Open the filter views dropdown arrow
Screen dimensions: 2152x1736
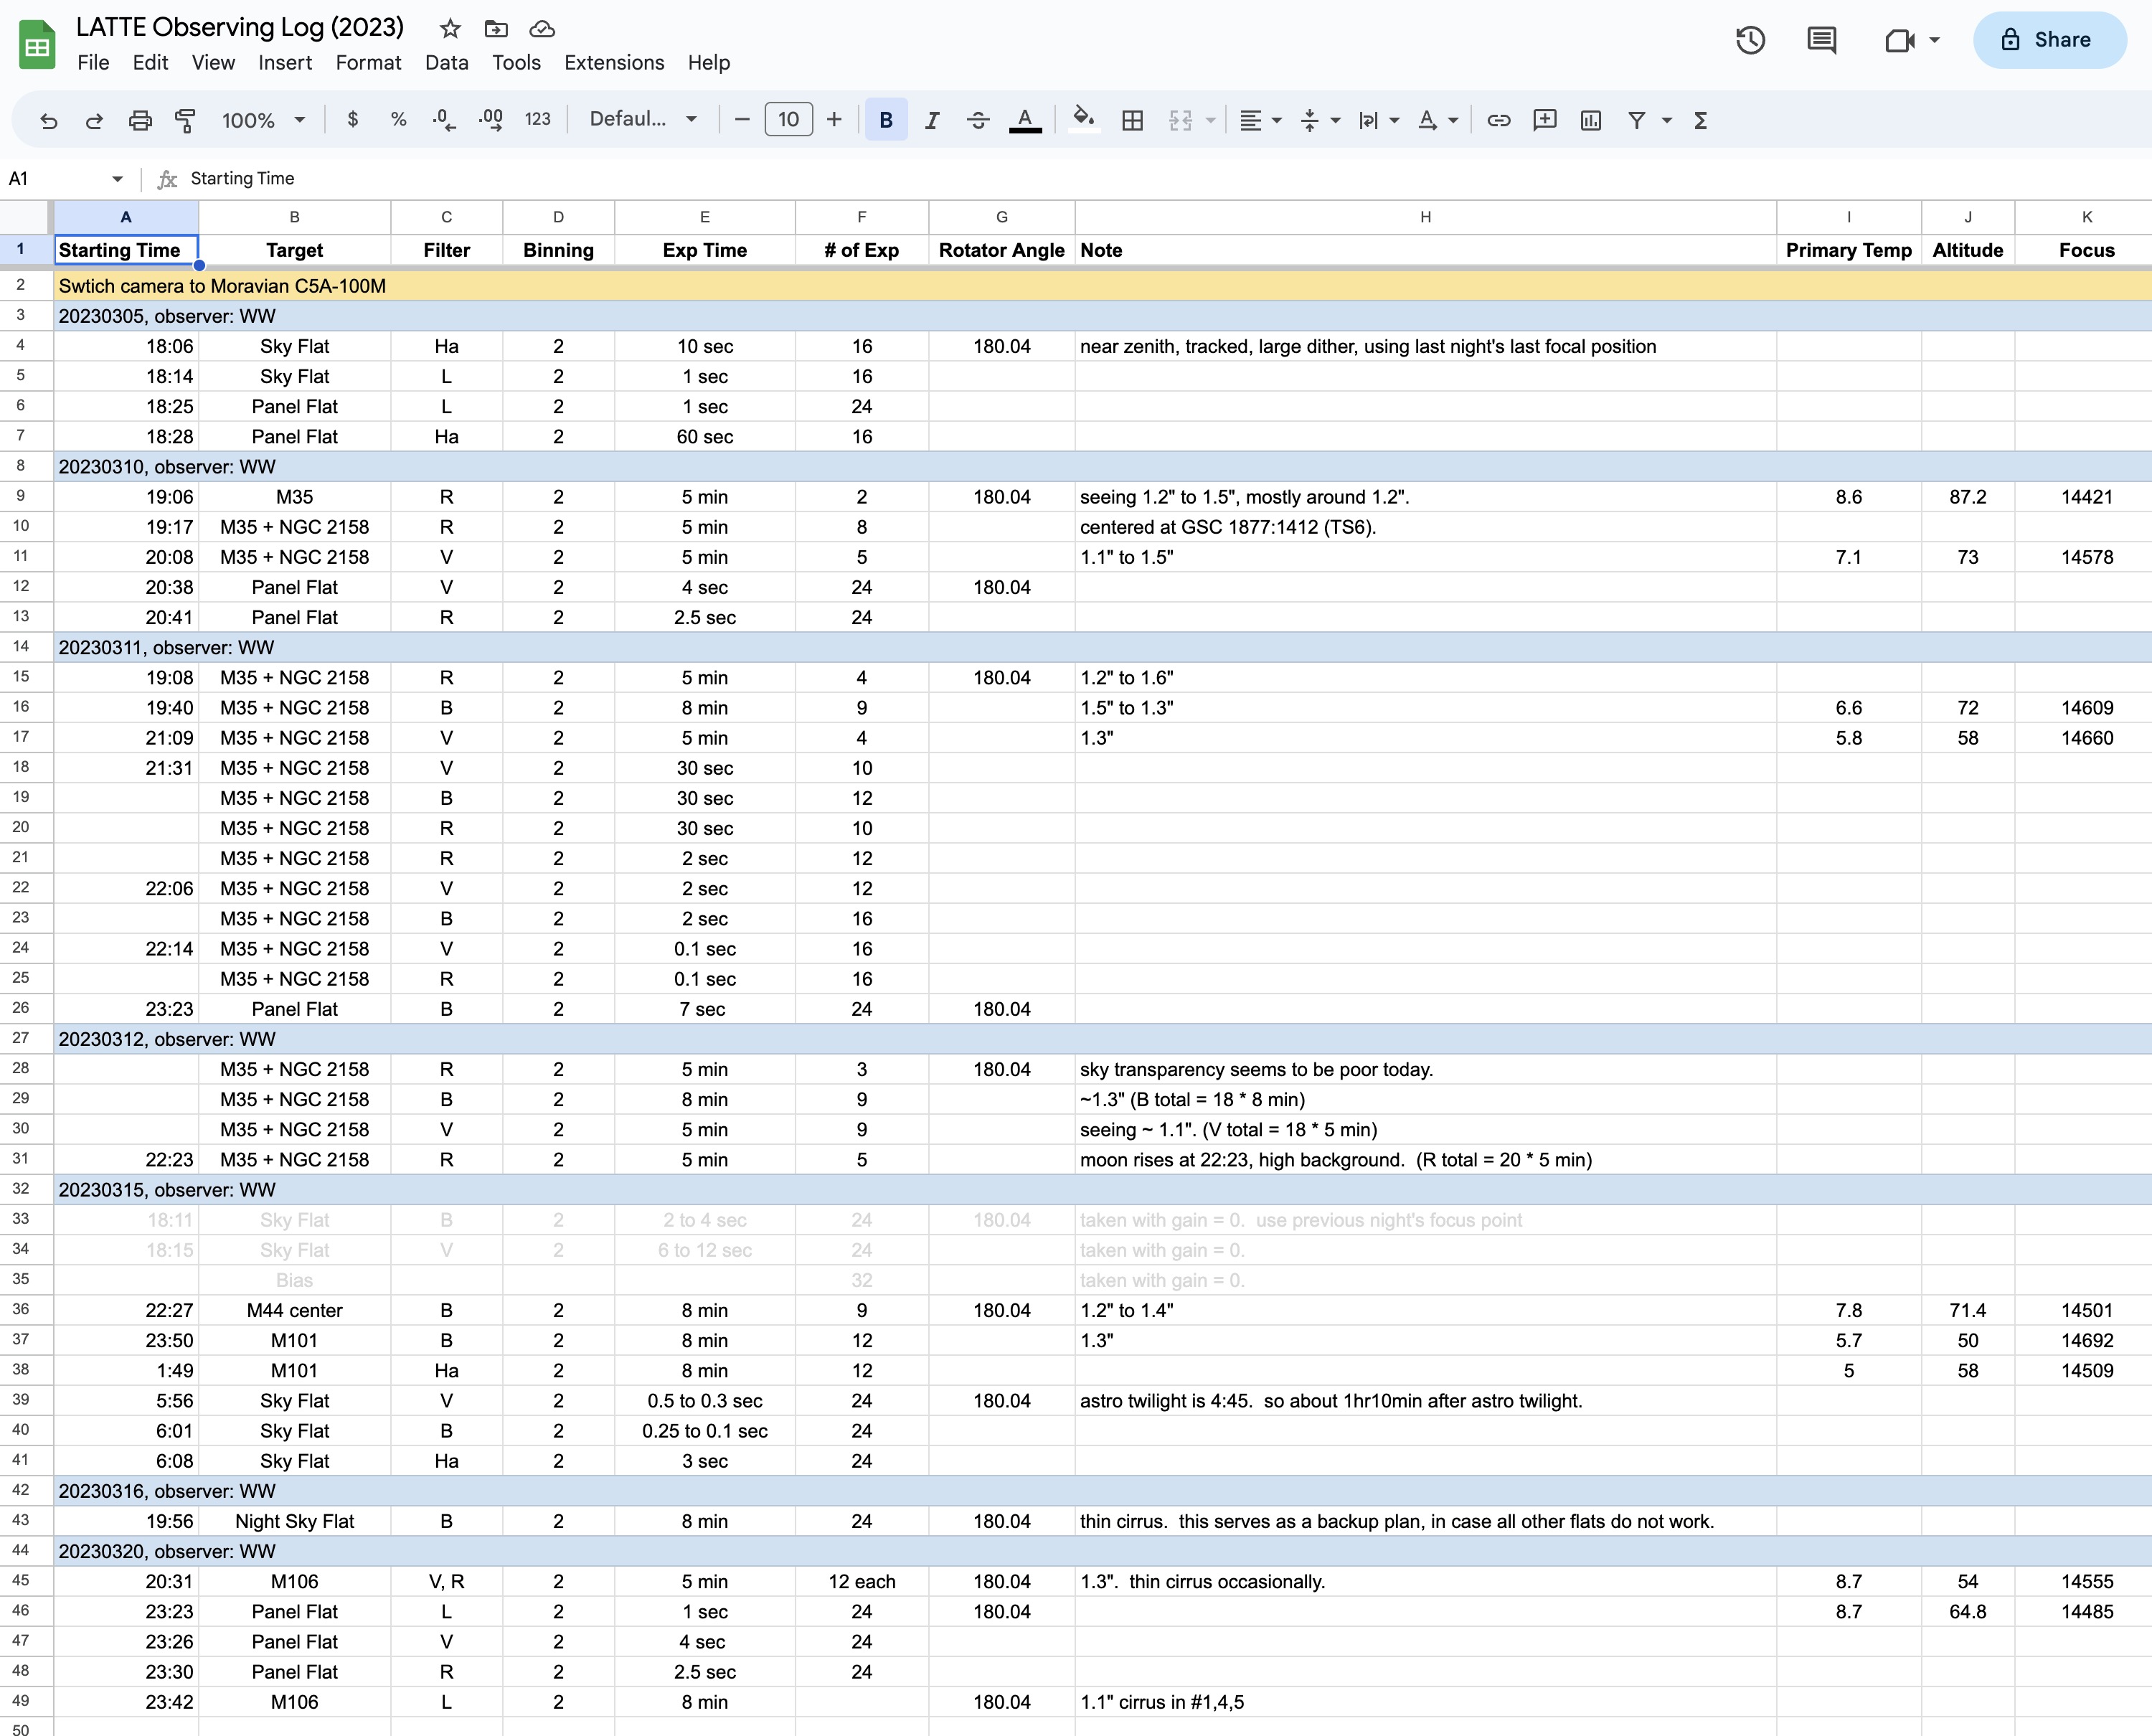point(1667,120)
